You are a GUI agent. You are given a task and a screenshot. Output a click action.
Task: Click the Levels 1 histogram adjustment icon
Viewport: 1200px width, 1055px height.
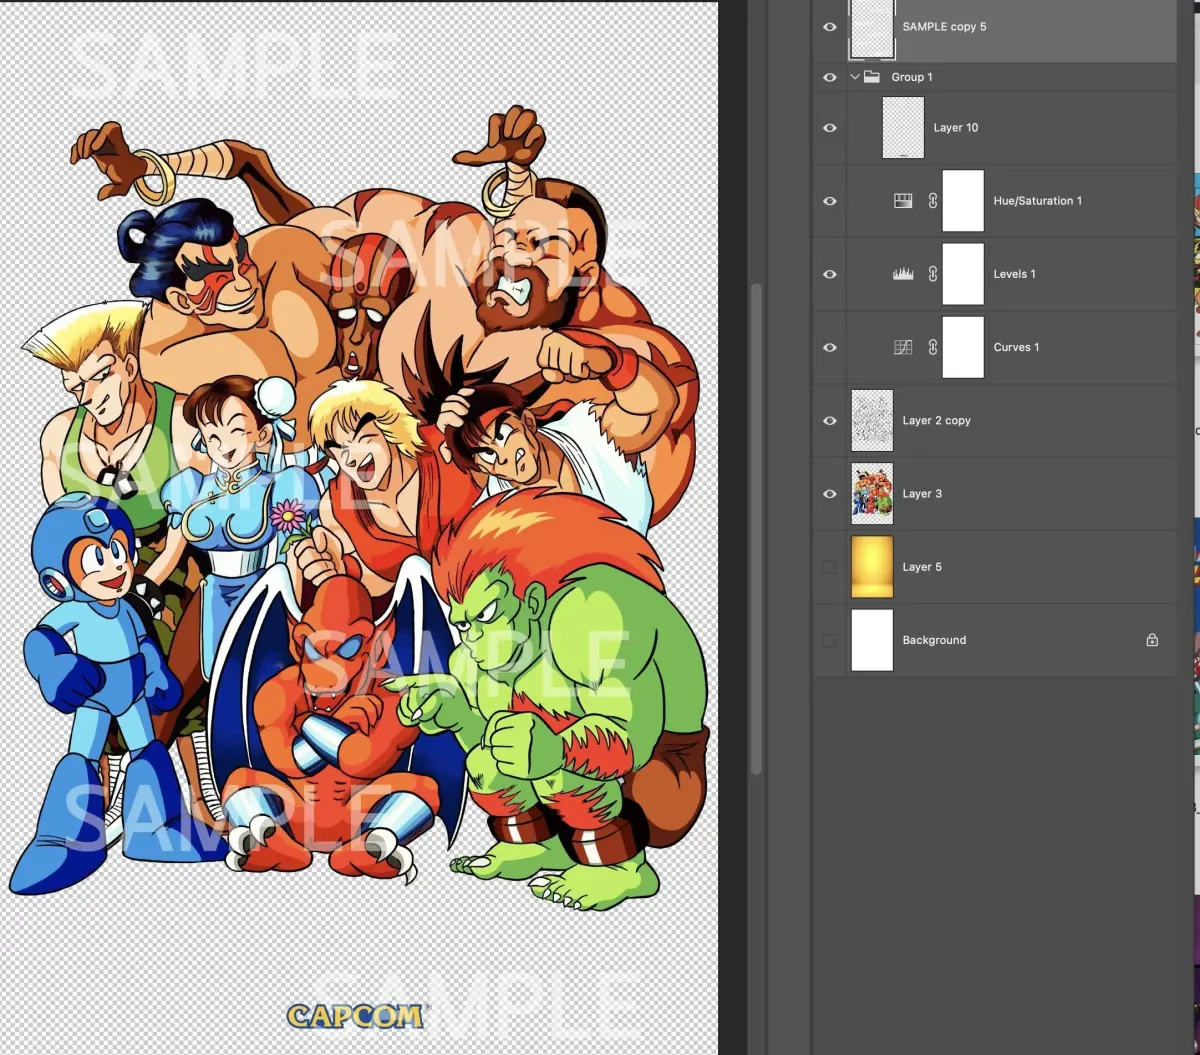pyautogui.click(x=903, y=274)
